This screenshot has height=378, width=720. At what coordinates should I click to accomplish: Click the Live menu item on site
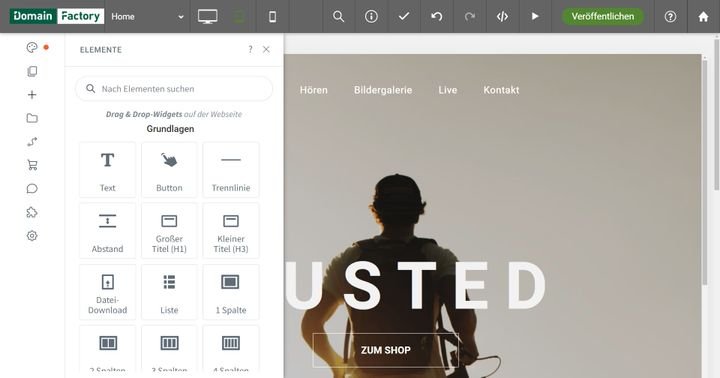(x=448, y=90)
